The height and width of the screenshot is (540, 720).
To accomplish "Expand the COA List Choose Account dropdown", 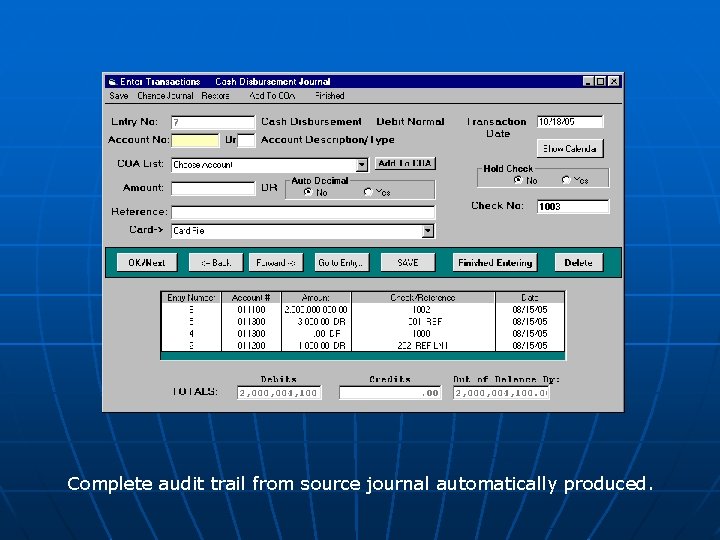I will pos(362,165).
